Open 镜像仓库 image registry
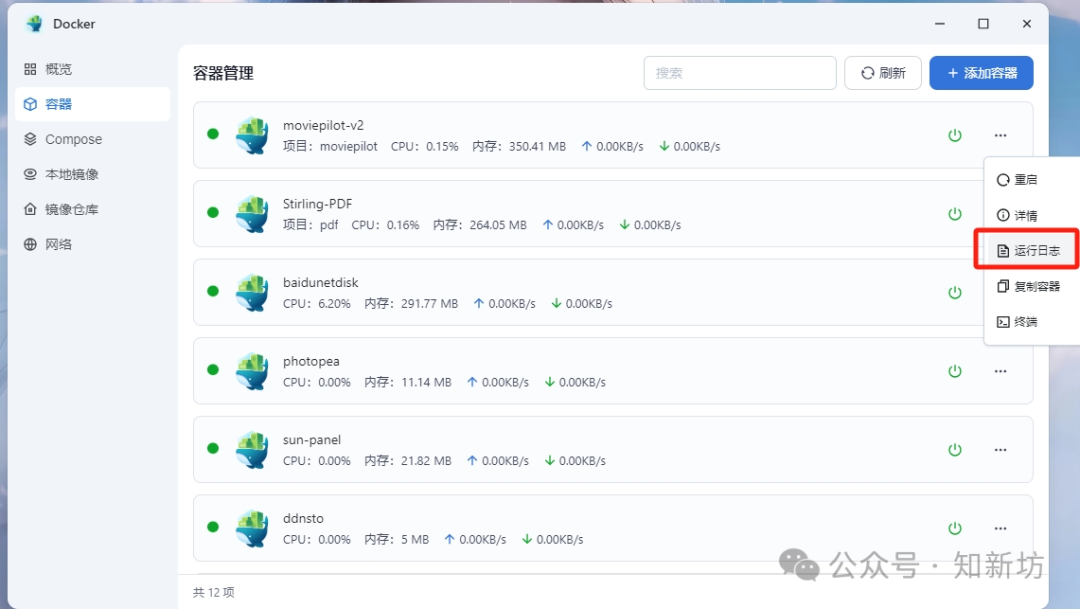The height and width of the screenshot is (609, 1080). coord(92,209)
